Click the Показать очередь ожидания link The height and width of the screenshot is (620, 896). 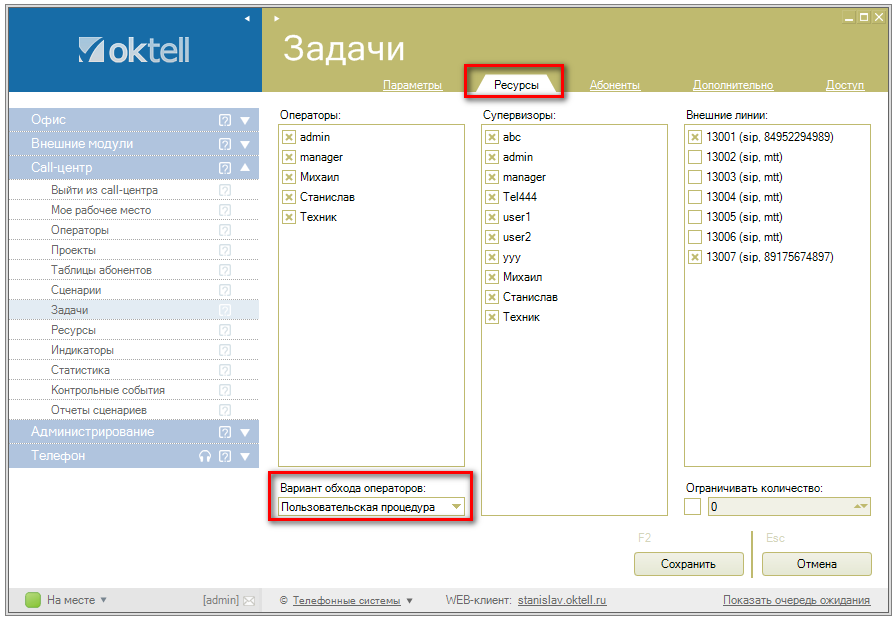pos(796,601)
